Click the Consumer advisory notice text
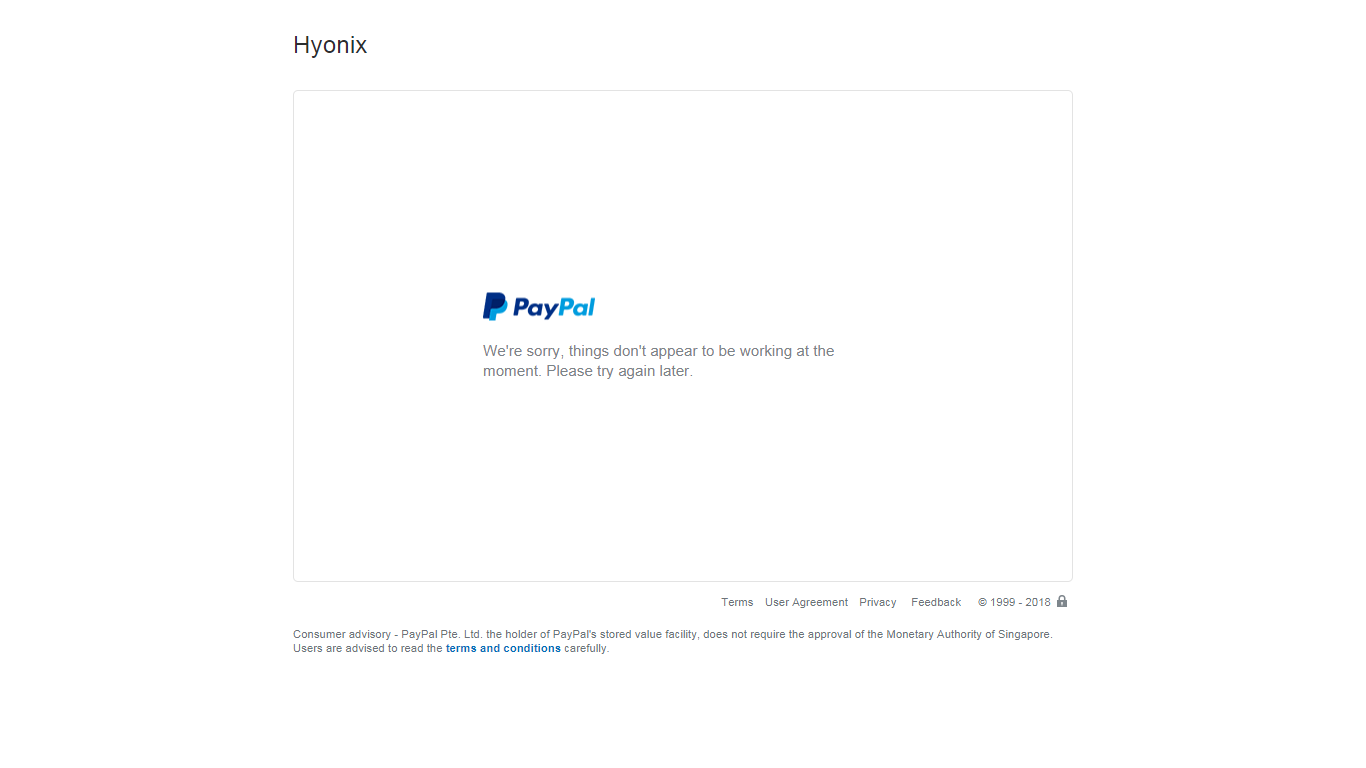This screenshot has width=1366, height=768. [673, 641]
